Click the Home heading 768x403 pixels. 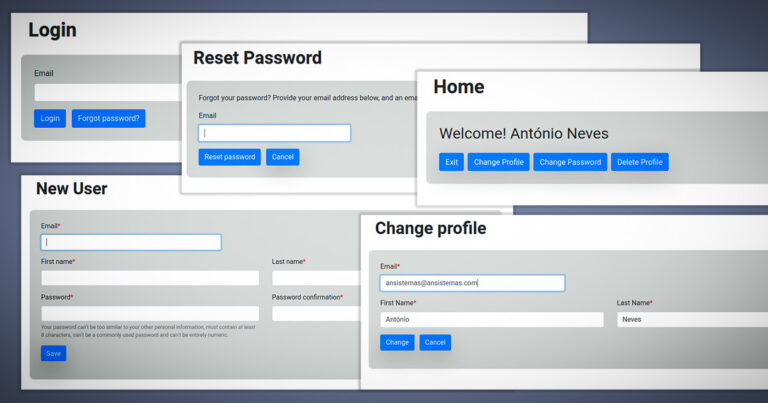459,87
